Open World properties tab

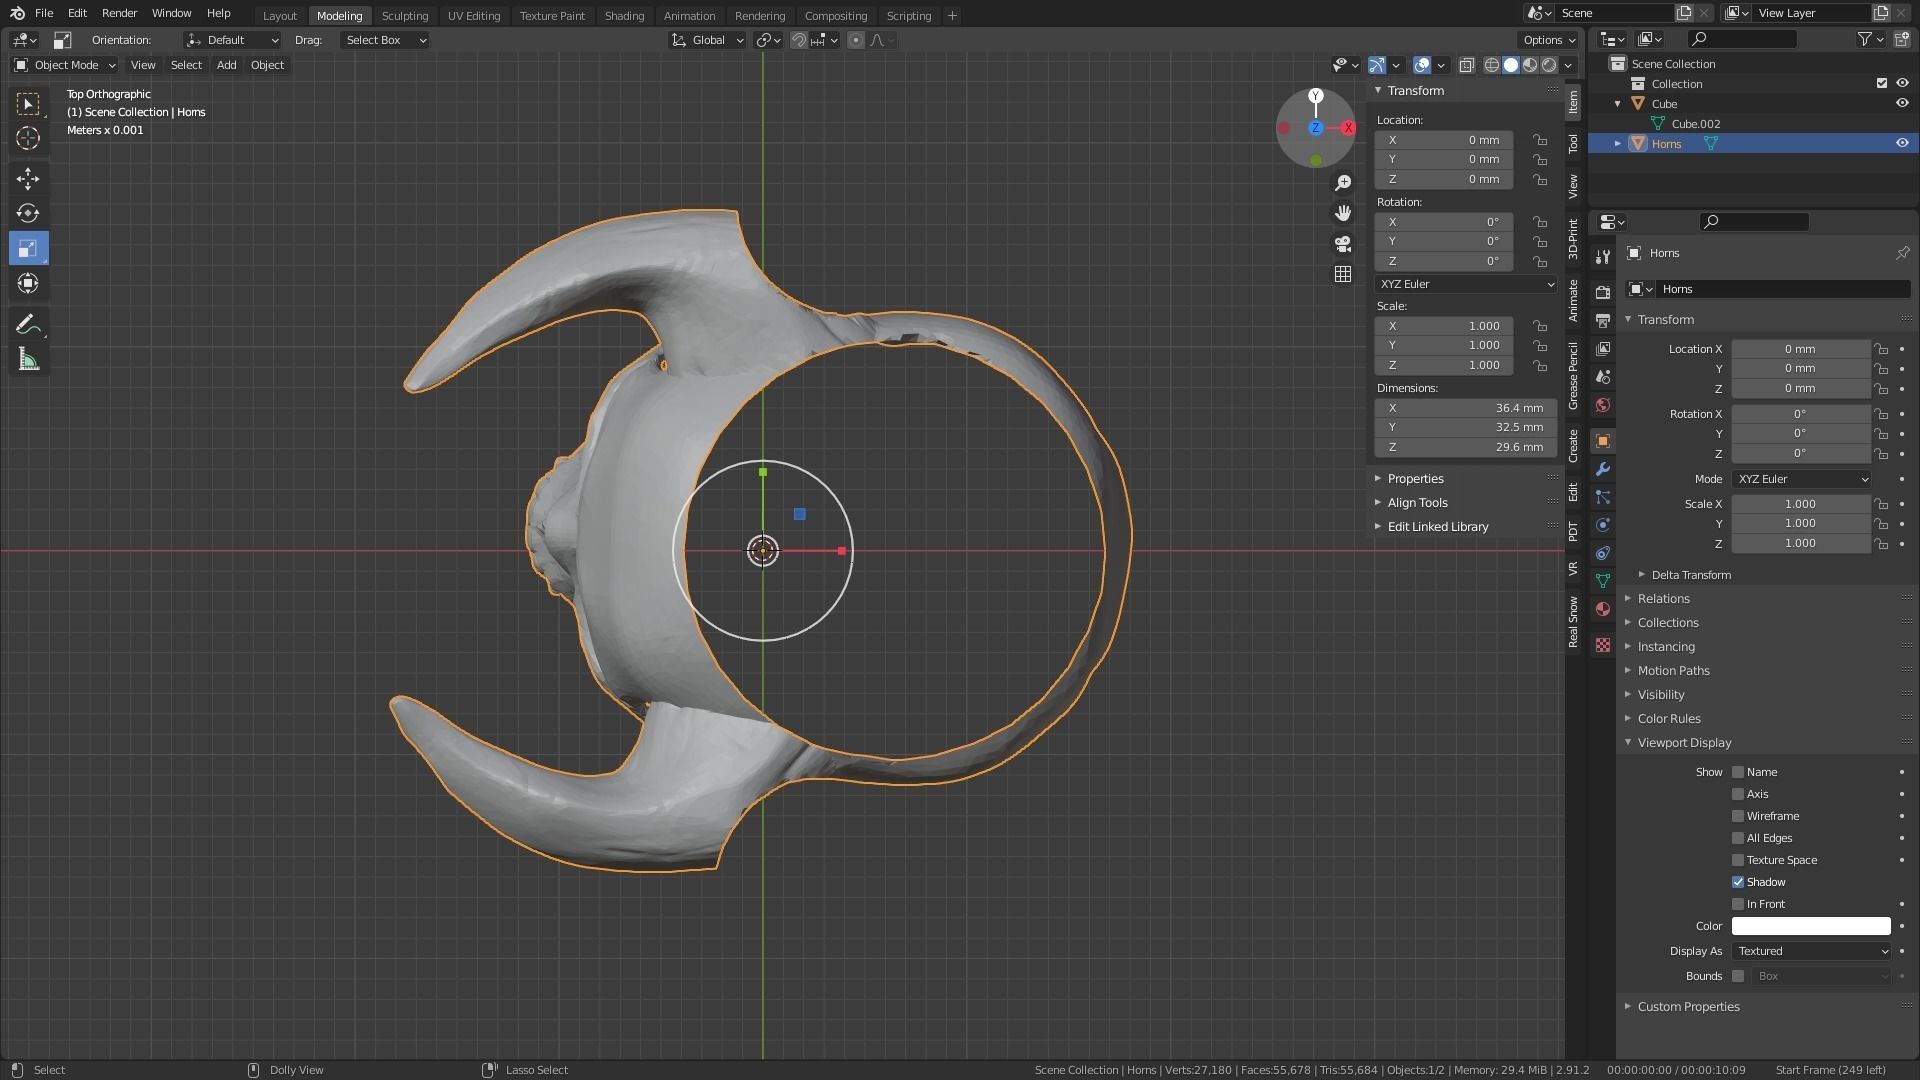point(1603,405)
